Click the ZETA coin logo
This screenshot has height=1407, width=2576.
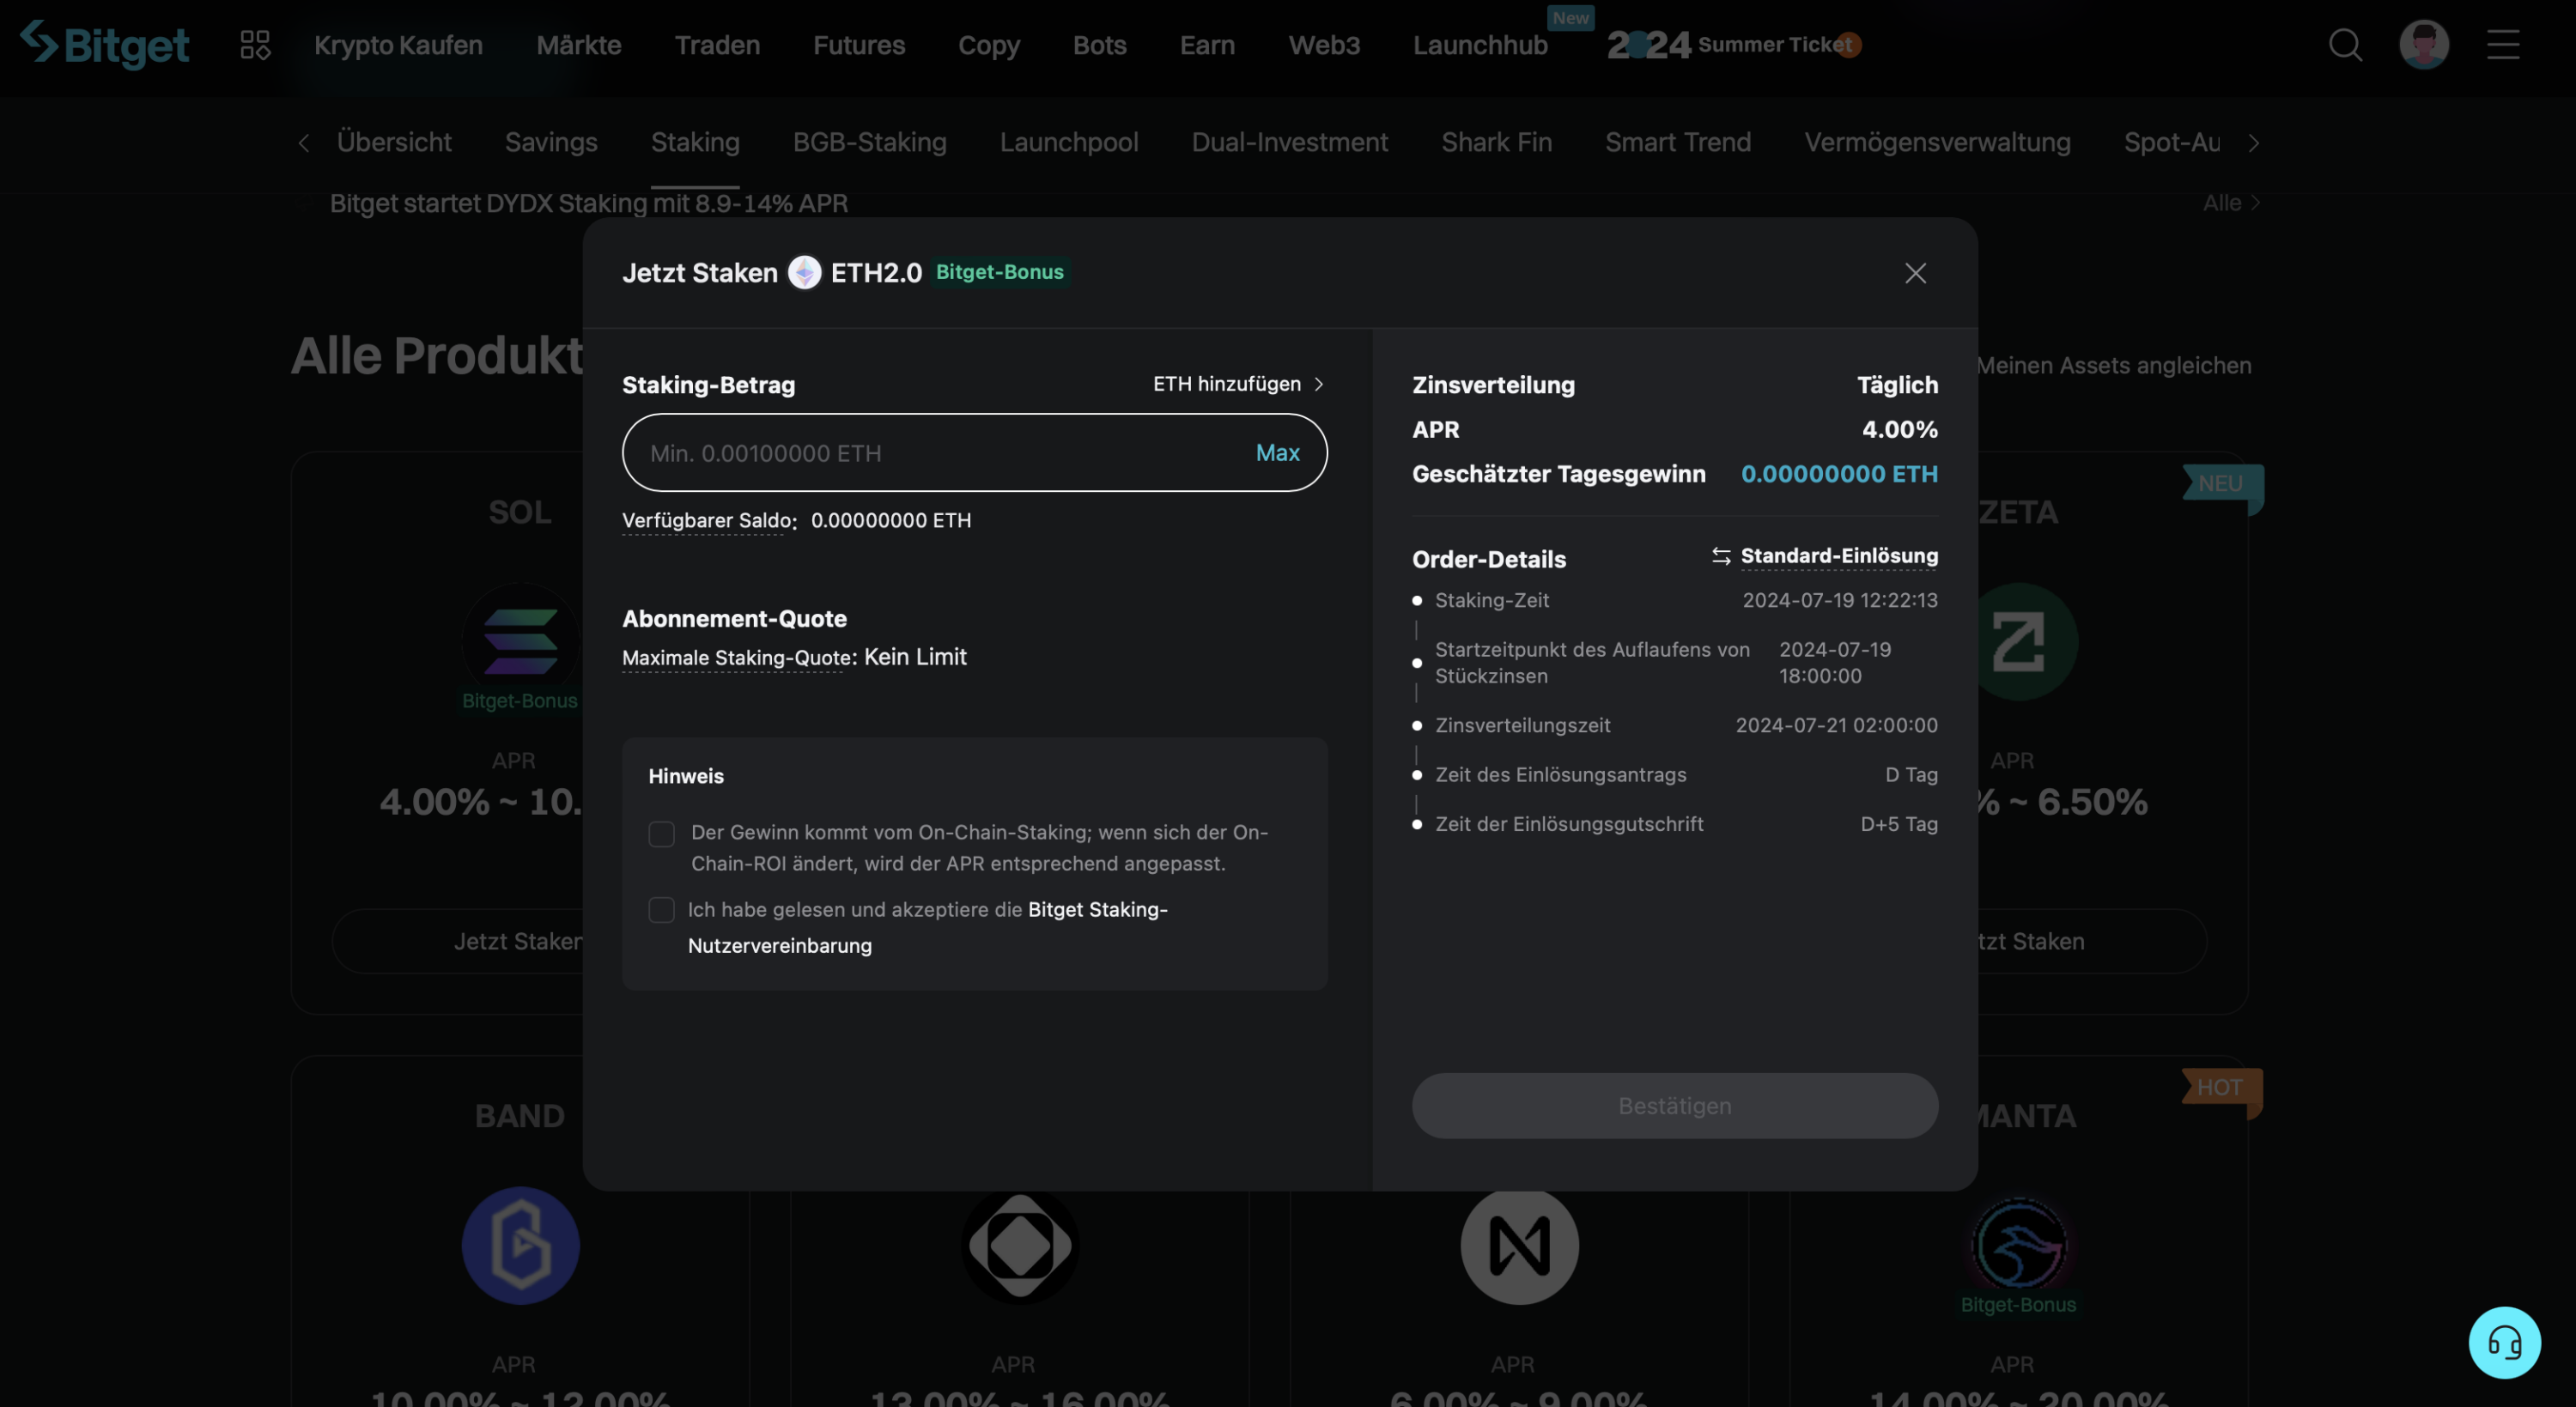(x=2018, y=641)
